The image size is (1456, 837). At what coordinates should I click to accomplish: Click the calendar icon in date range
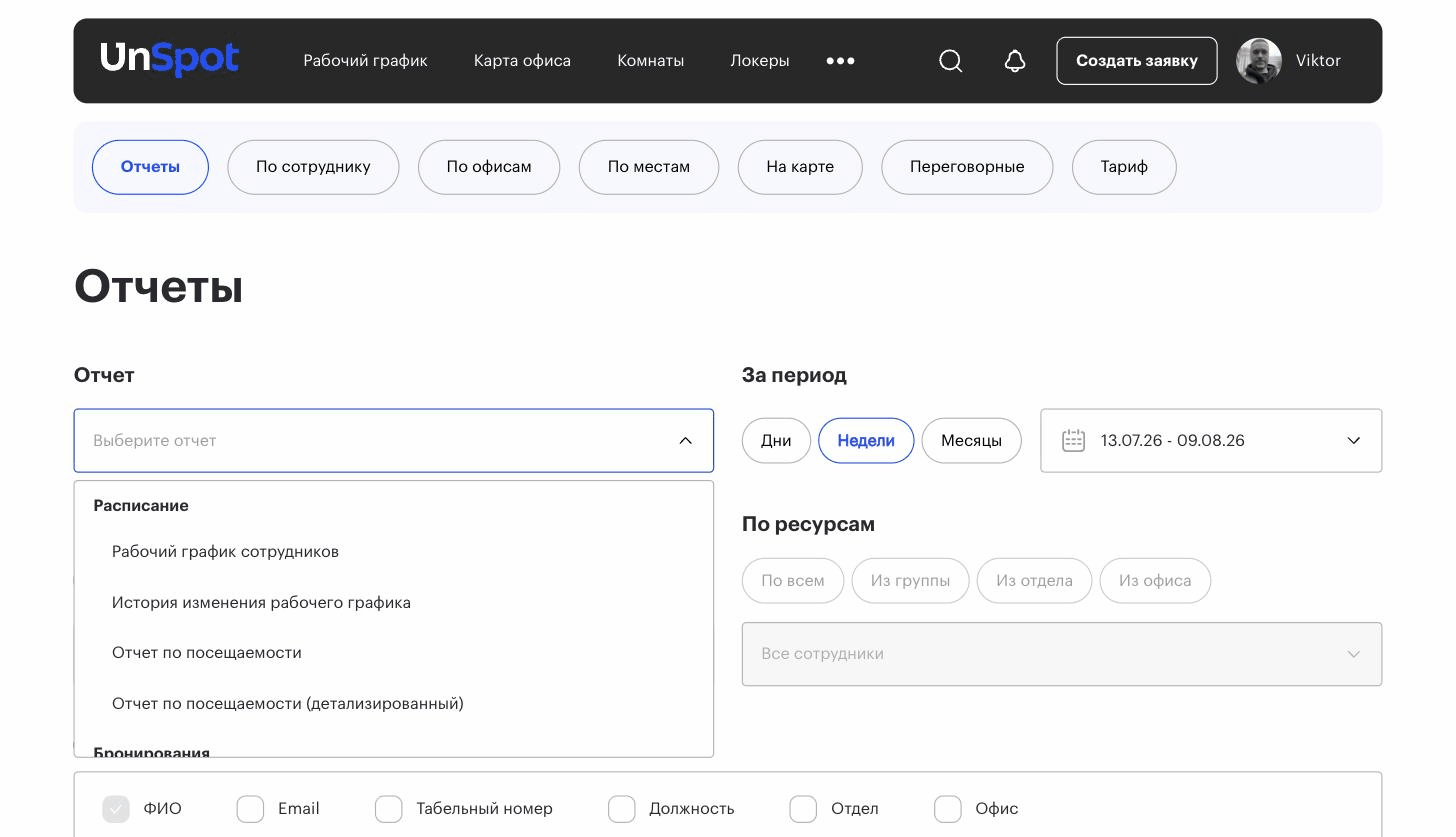point(1073,440)
